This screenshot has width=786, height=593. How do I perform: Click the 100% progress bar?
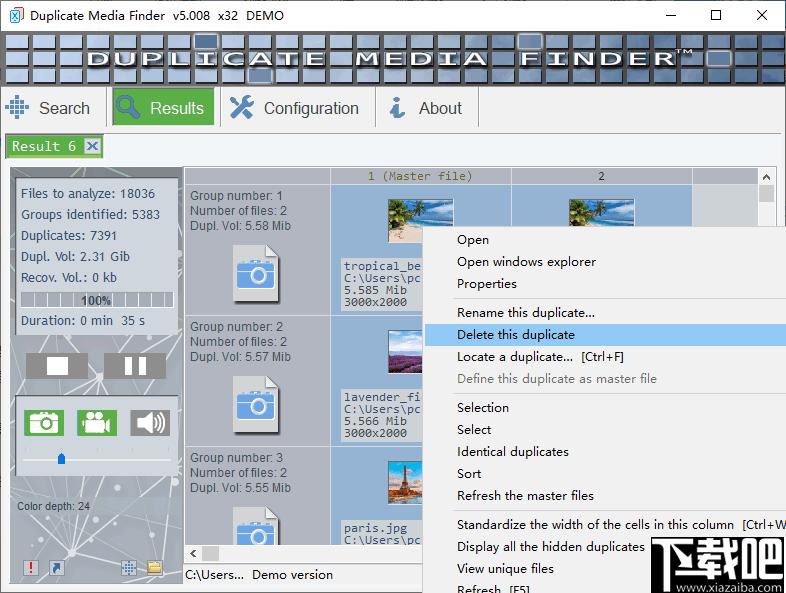tap(97, 300)
